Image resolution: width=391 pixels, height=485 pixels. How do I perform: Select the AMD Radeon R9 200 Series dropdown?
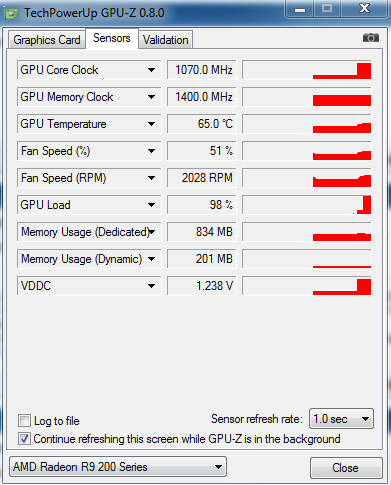pyautogui.click(x=118, y=467)
